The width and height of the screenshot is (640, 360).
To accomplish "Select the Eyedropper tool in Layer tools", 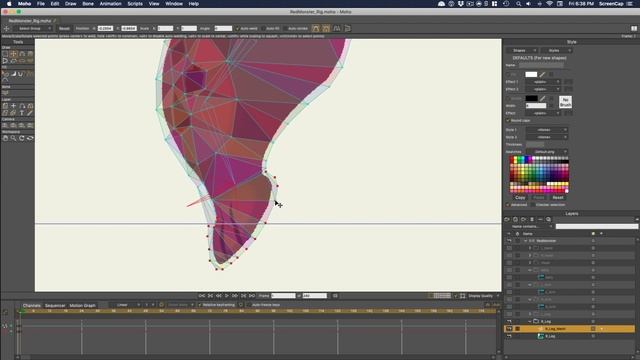I will pos(30,113).
